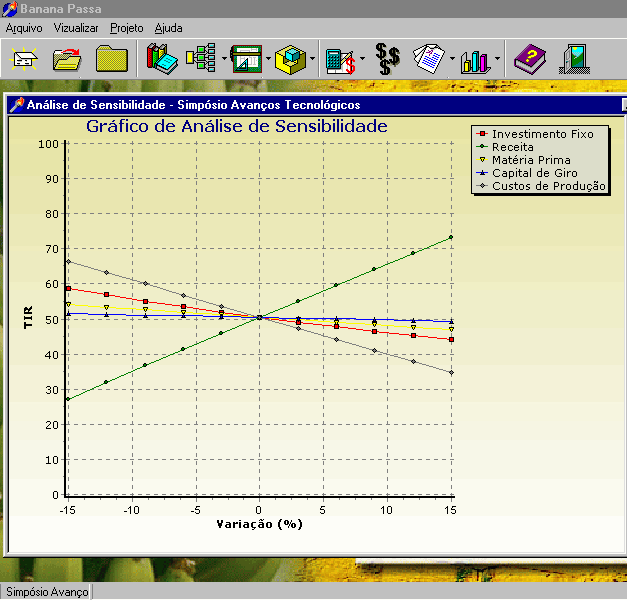The height and width of the screenshot is (600, 627).
Task: Open a project with the open-folder icon
Action: tap(67, 60)
